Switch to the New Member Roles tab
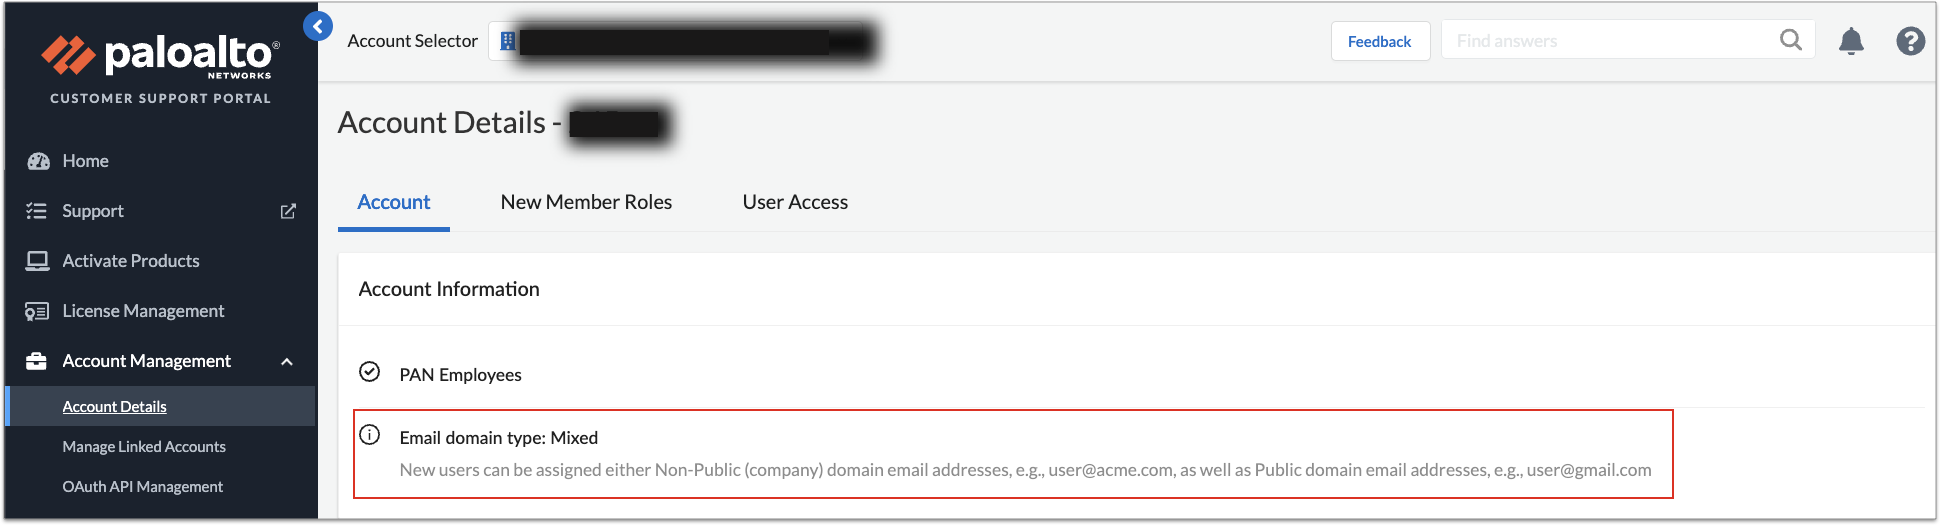 586,202
